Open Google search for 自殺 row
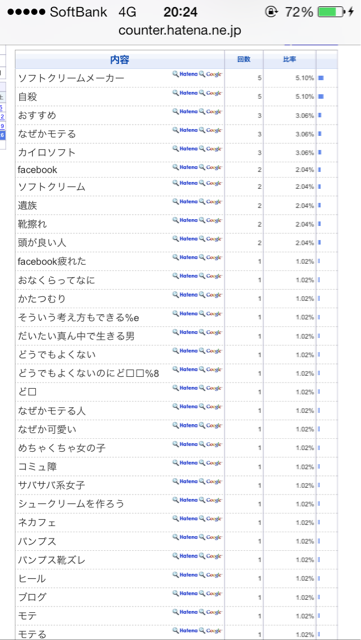Viewport: 361px width, 640px height. click(210, 93)
